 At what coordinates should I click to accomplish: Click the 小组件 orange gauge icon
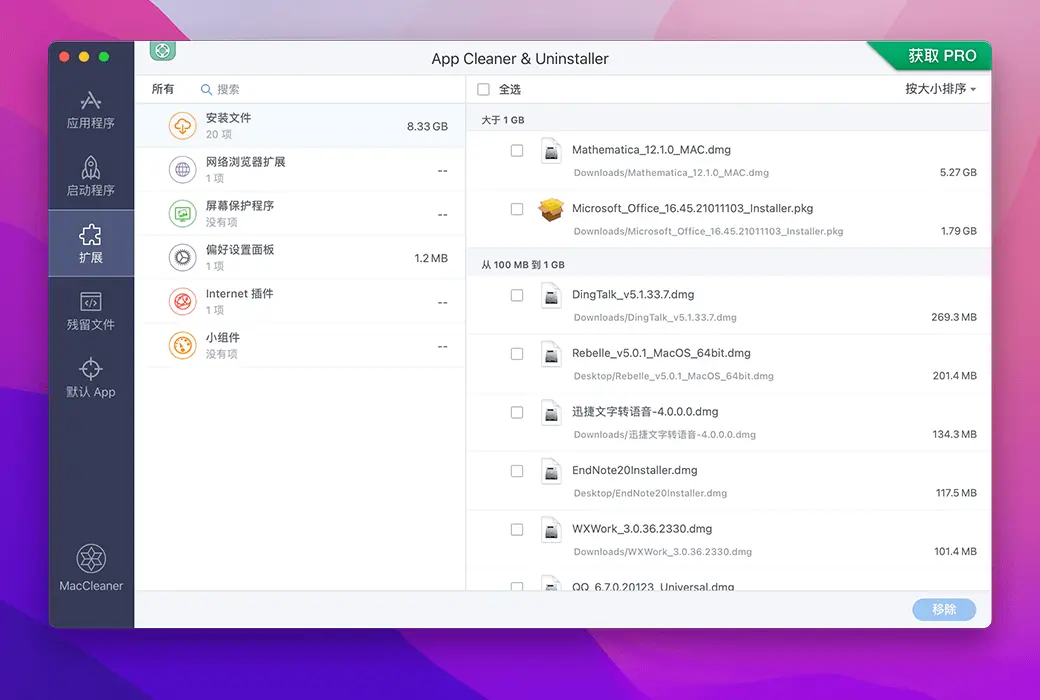coord(182,346)
